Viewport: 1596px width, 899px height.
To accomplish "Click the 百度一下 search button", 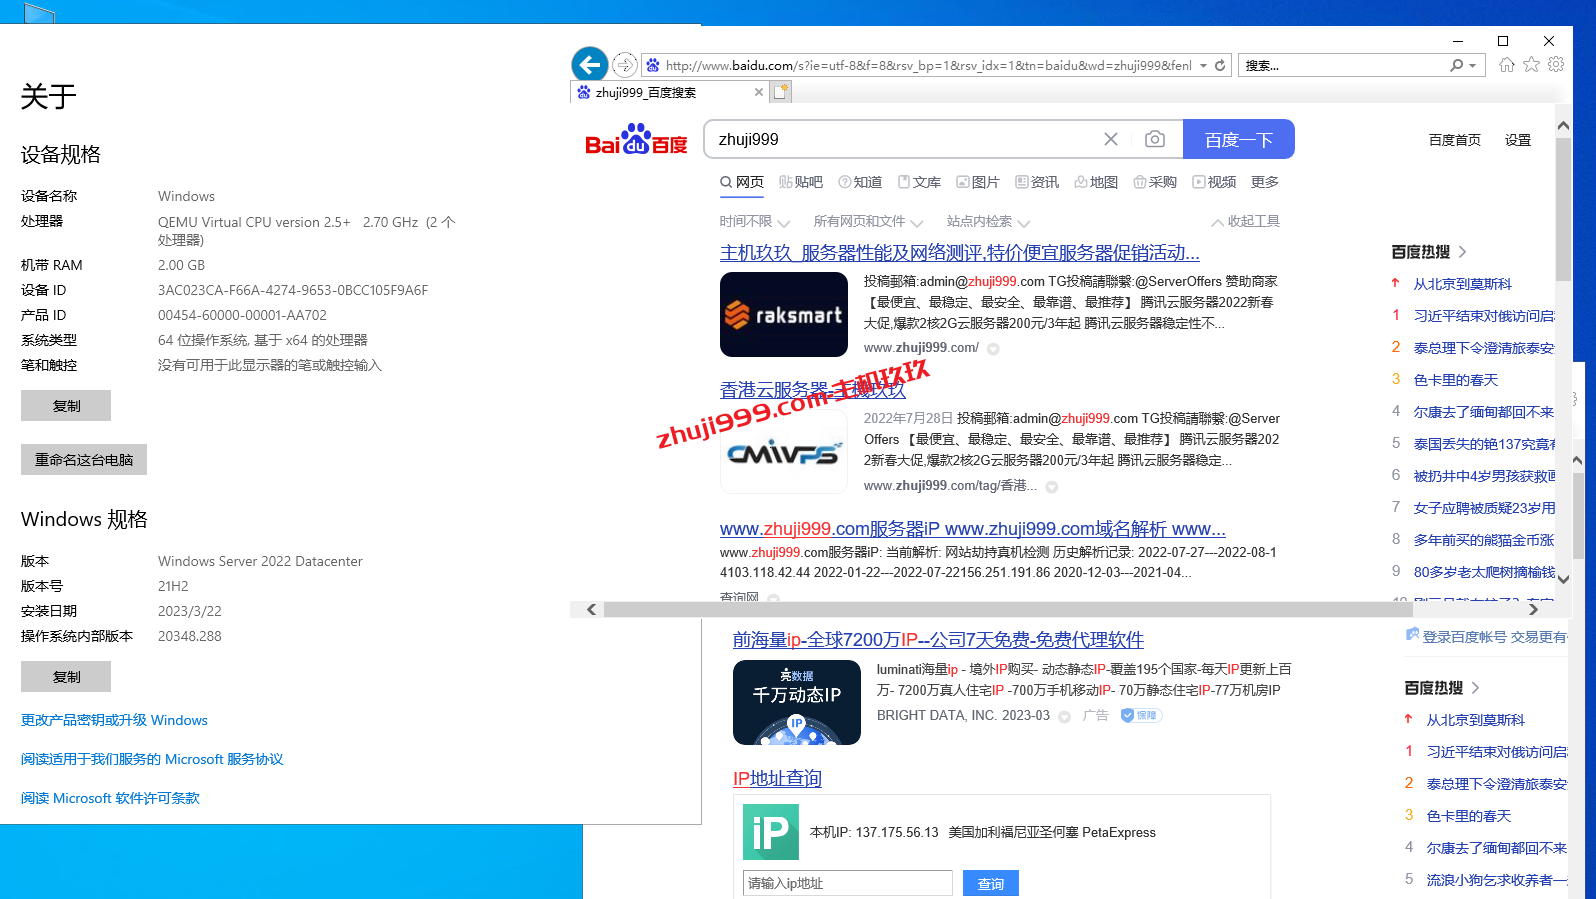I will coord(1239,139).
